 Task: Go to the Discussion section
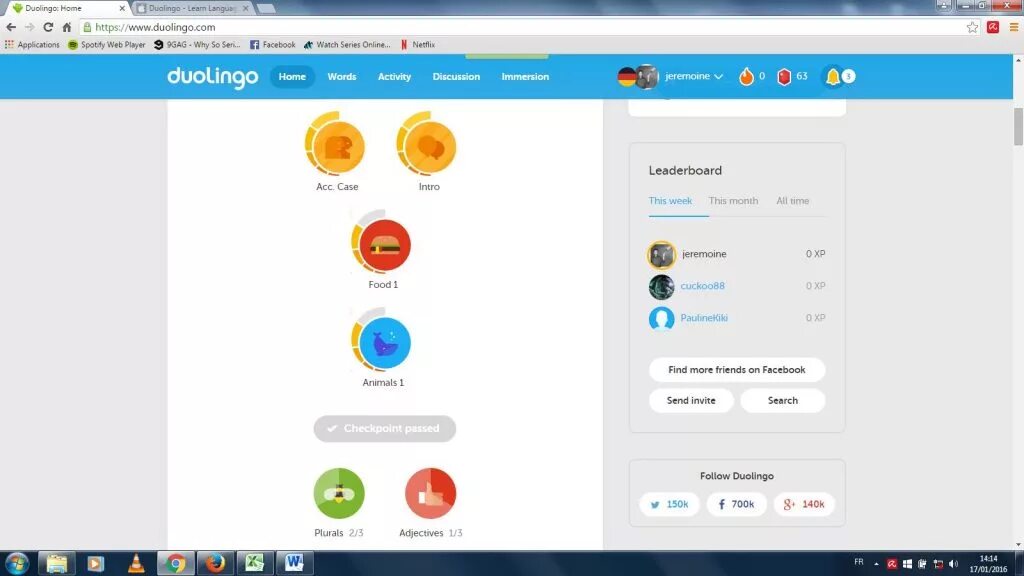point(456,76)
